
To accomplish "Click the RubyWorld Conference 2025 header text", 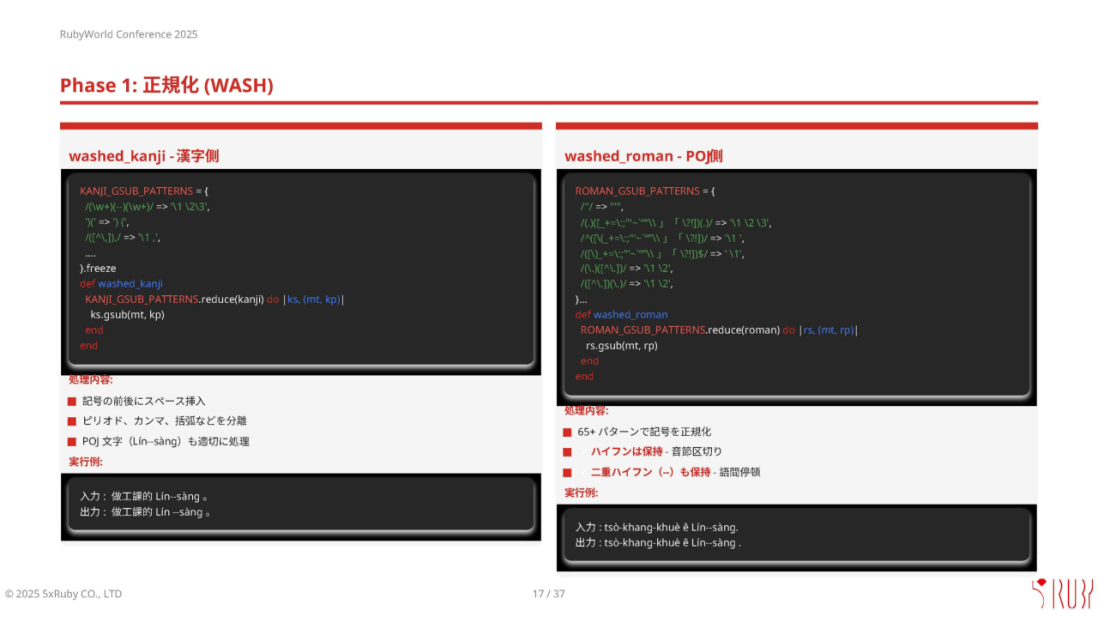I will 128,34.
